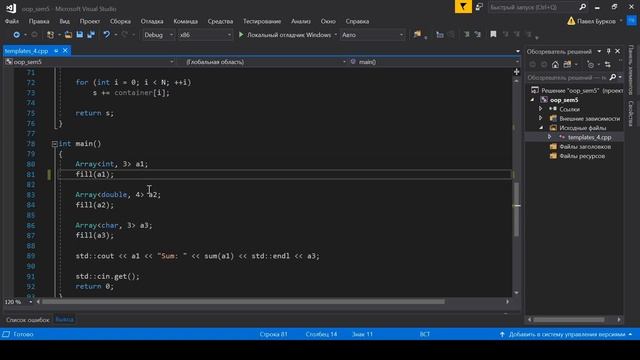Click the yellow notifications filter flag icon
The height and width of the screenshot is (360, 640).
(x=463, y=7)
